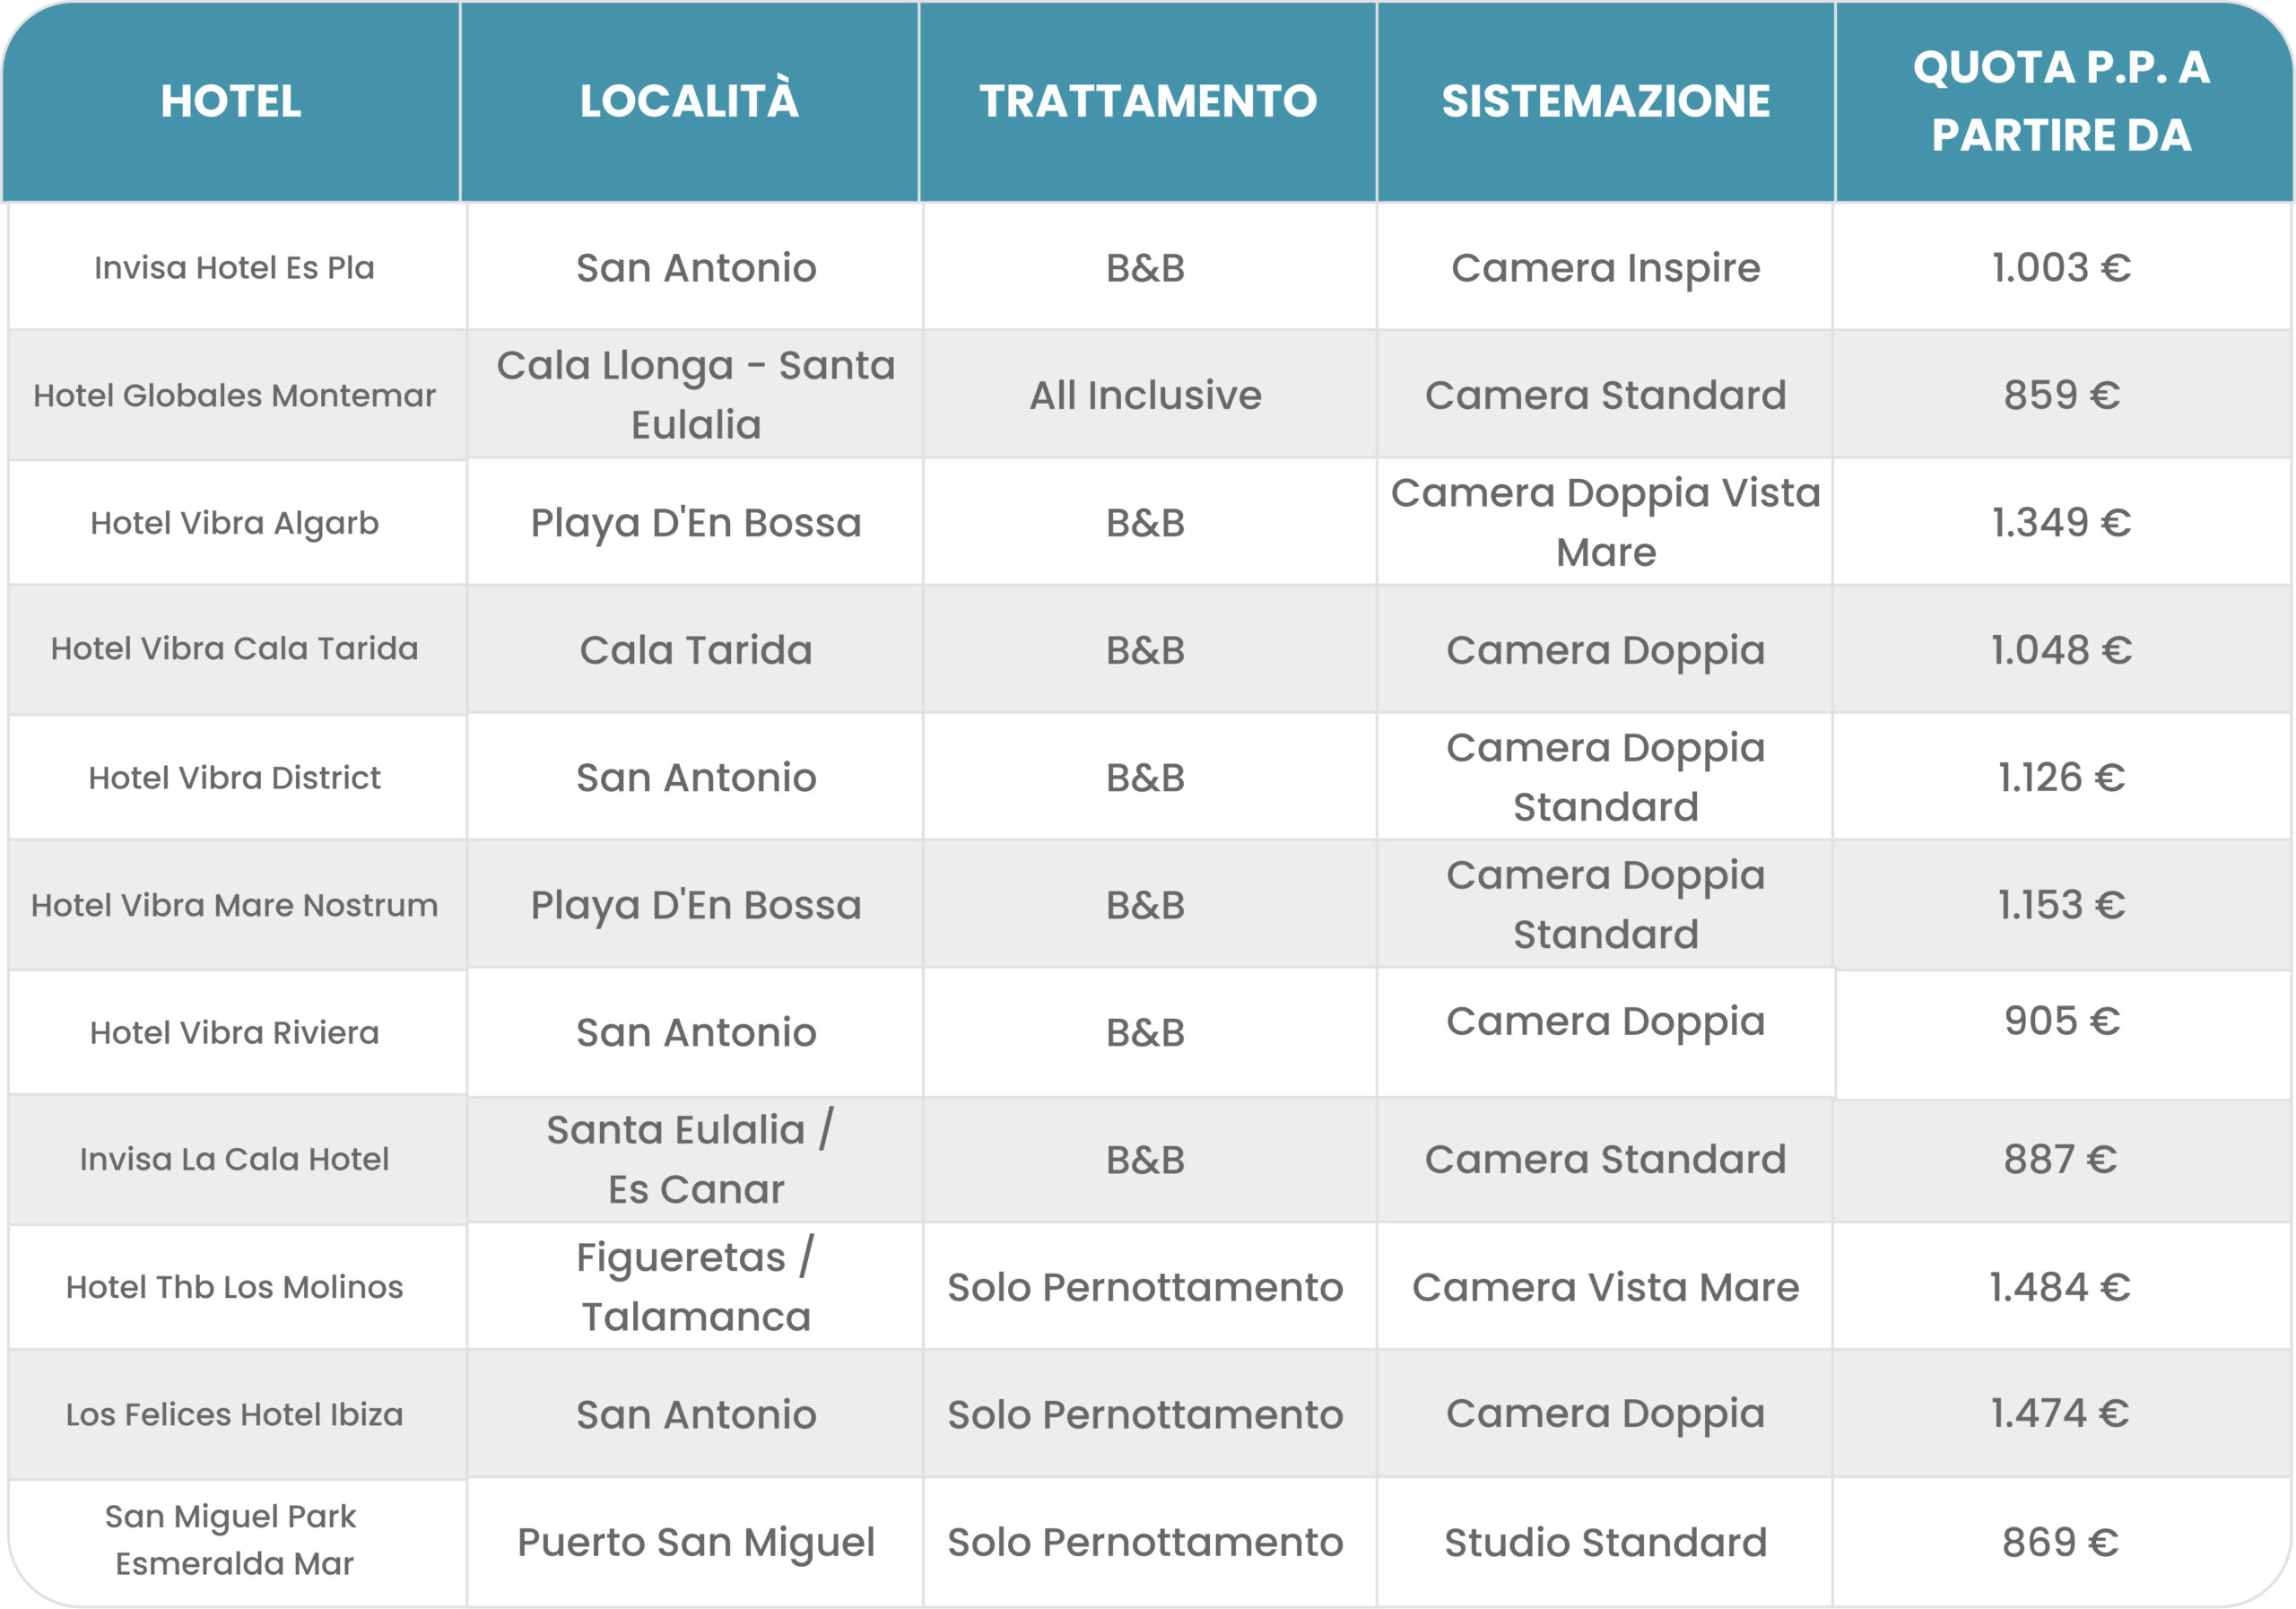Click Hotel Vibra District name
The height and width of the screenshot is (1609, 2296).
click(x=235, y=778)
